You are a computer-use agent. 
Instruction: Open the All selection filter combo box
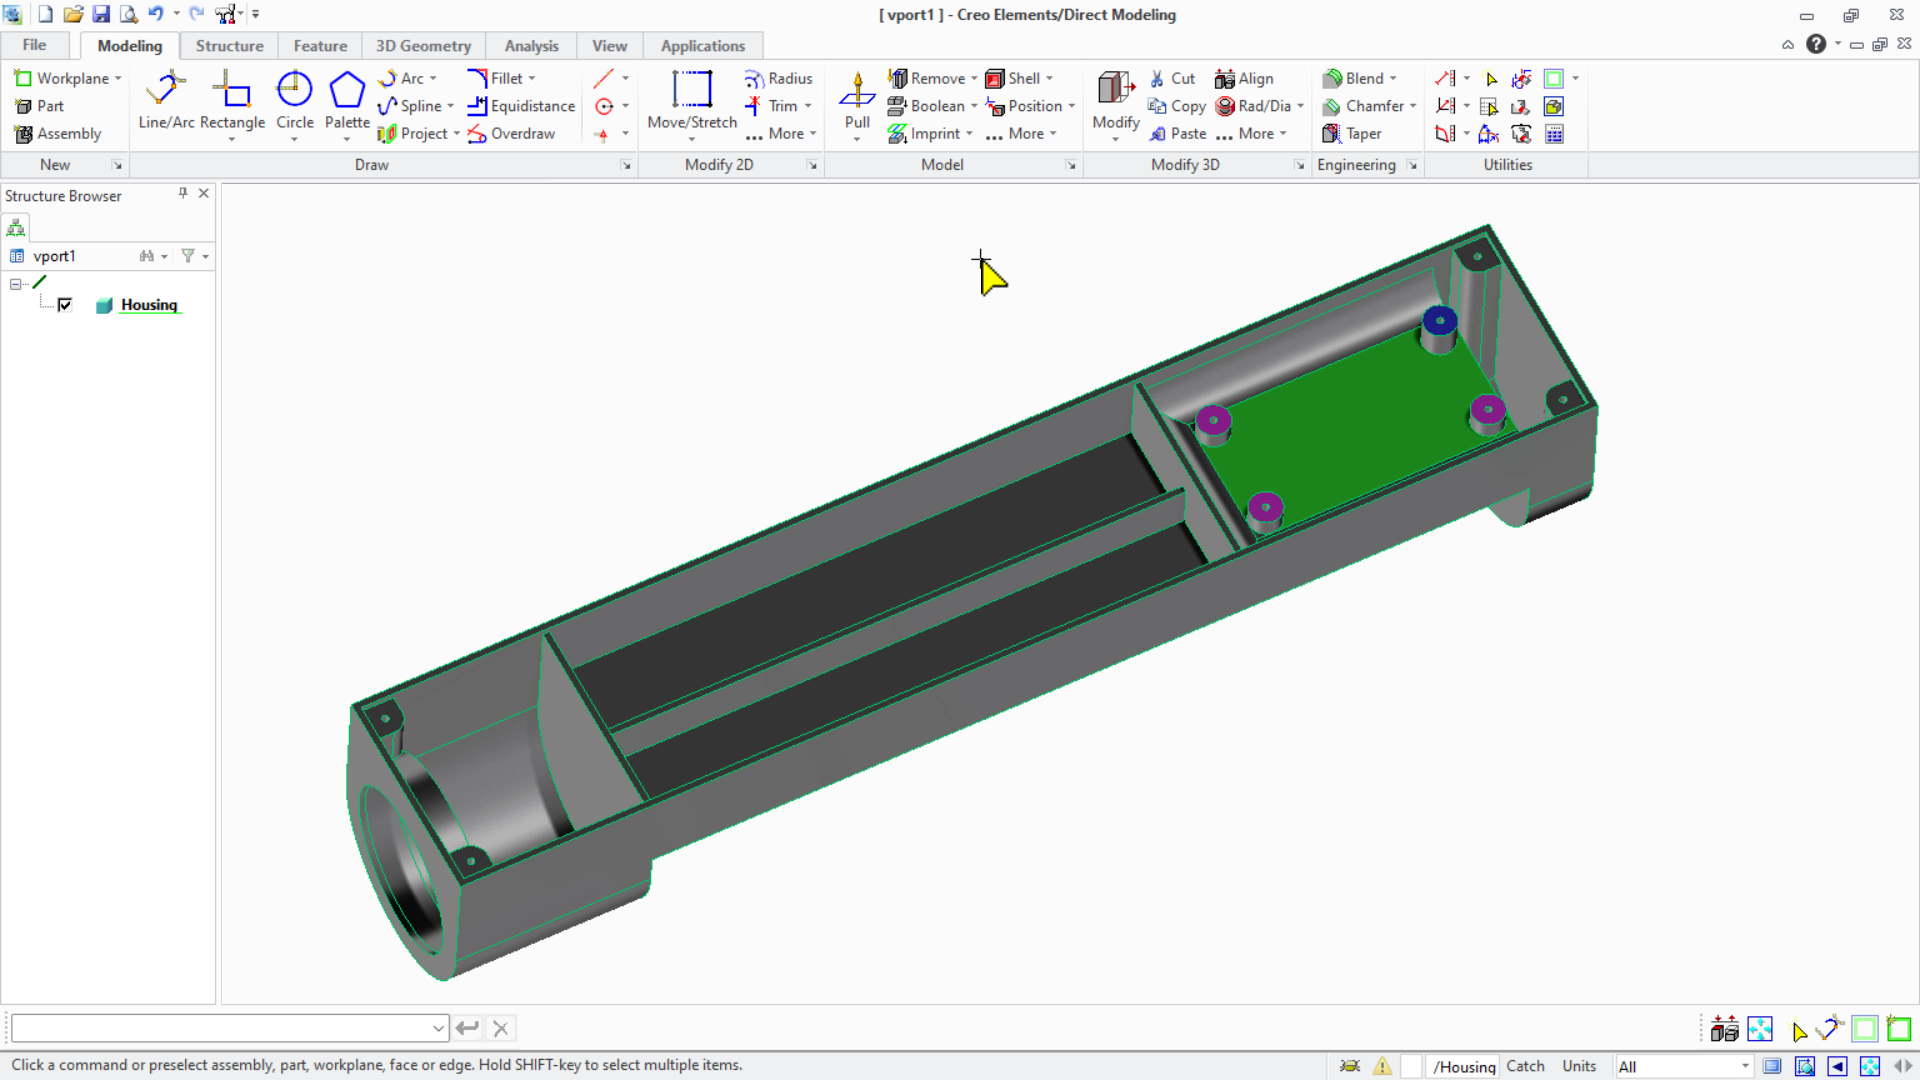pos(1683,1066)
